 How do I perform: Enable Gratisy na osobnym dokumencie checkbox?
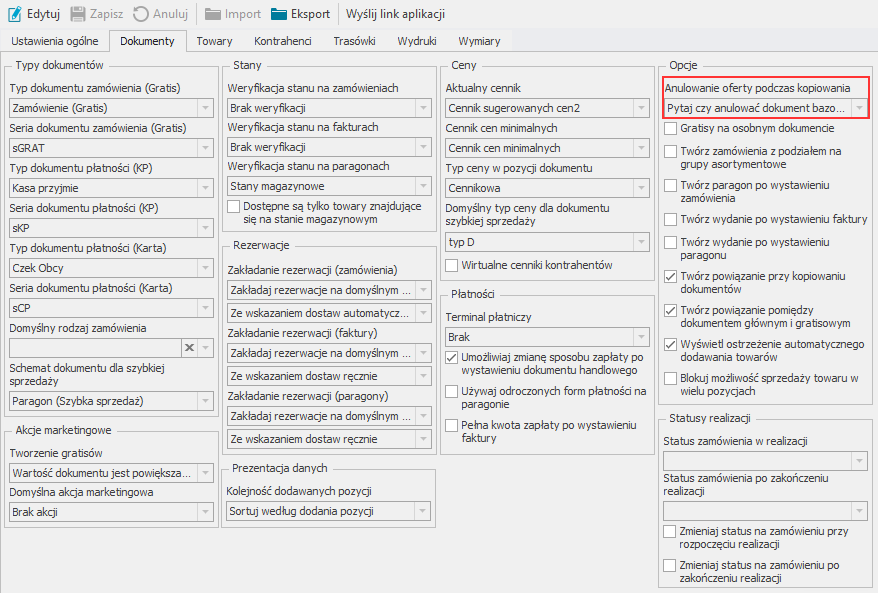coord(671,129)
